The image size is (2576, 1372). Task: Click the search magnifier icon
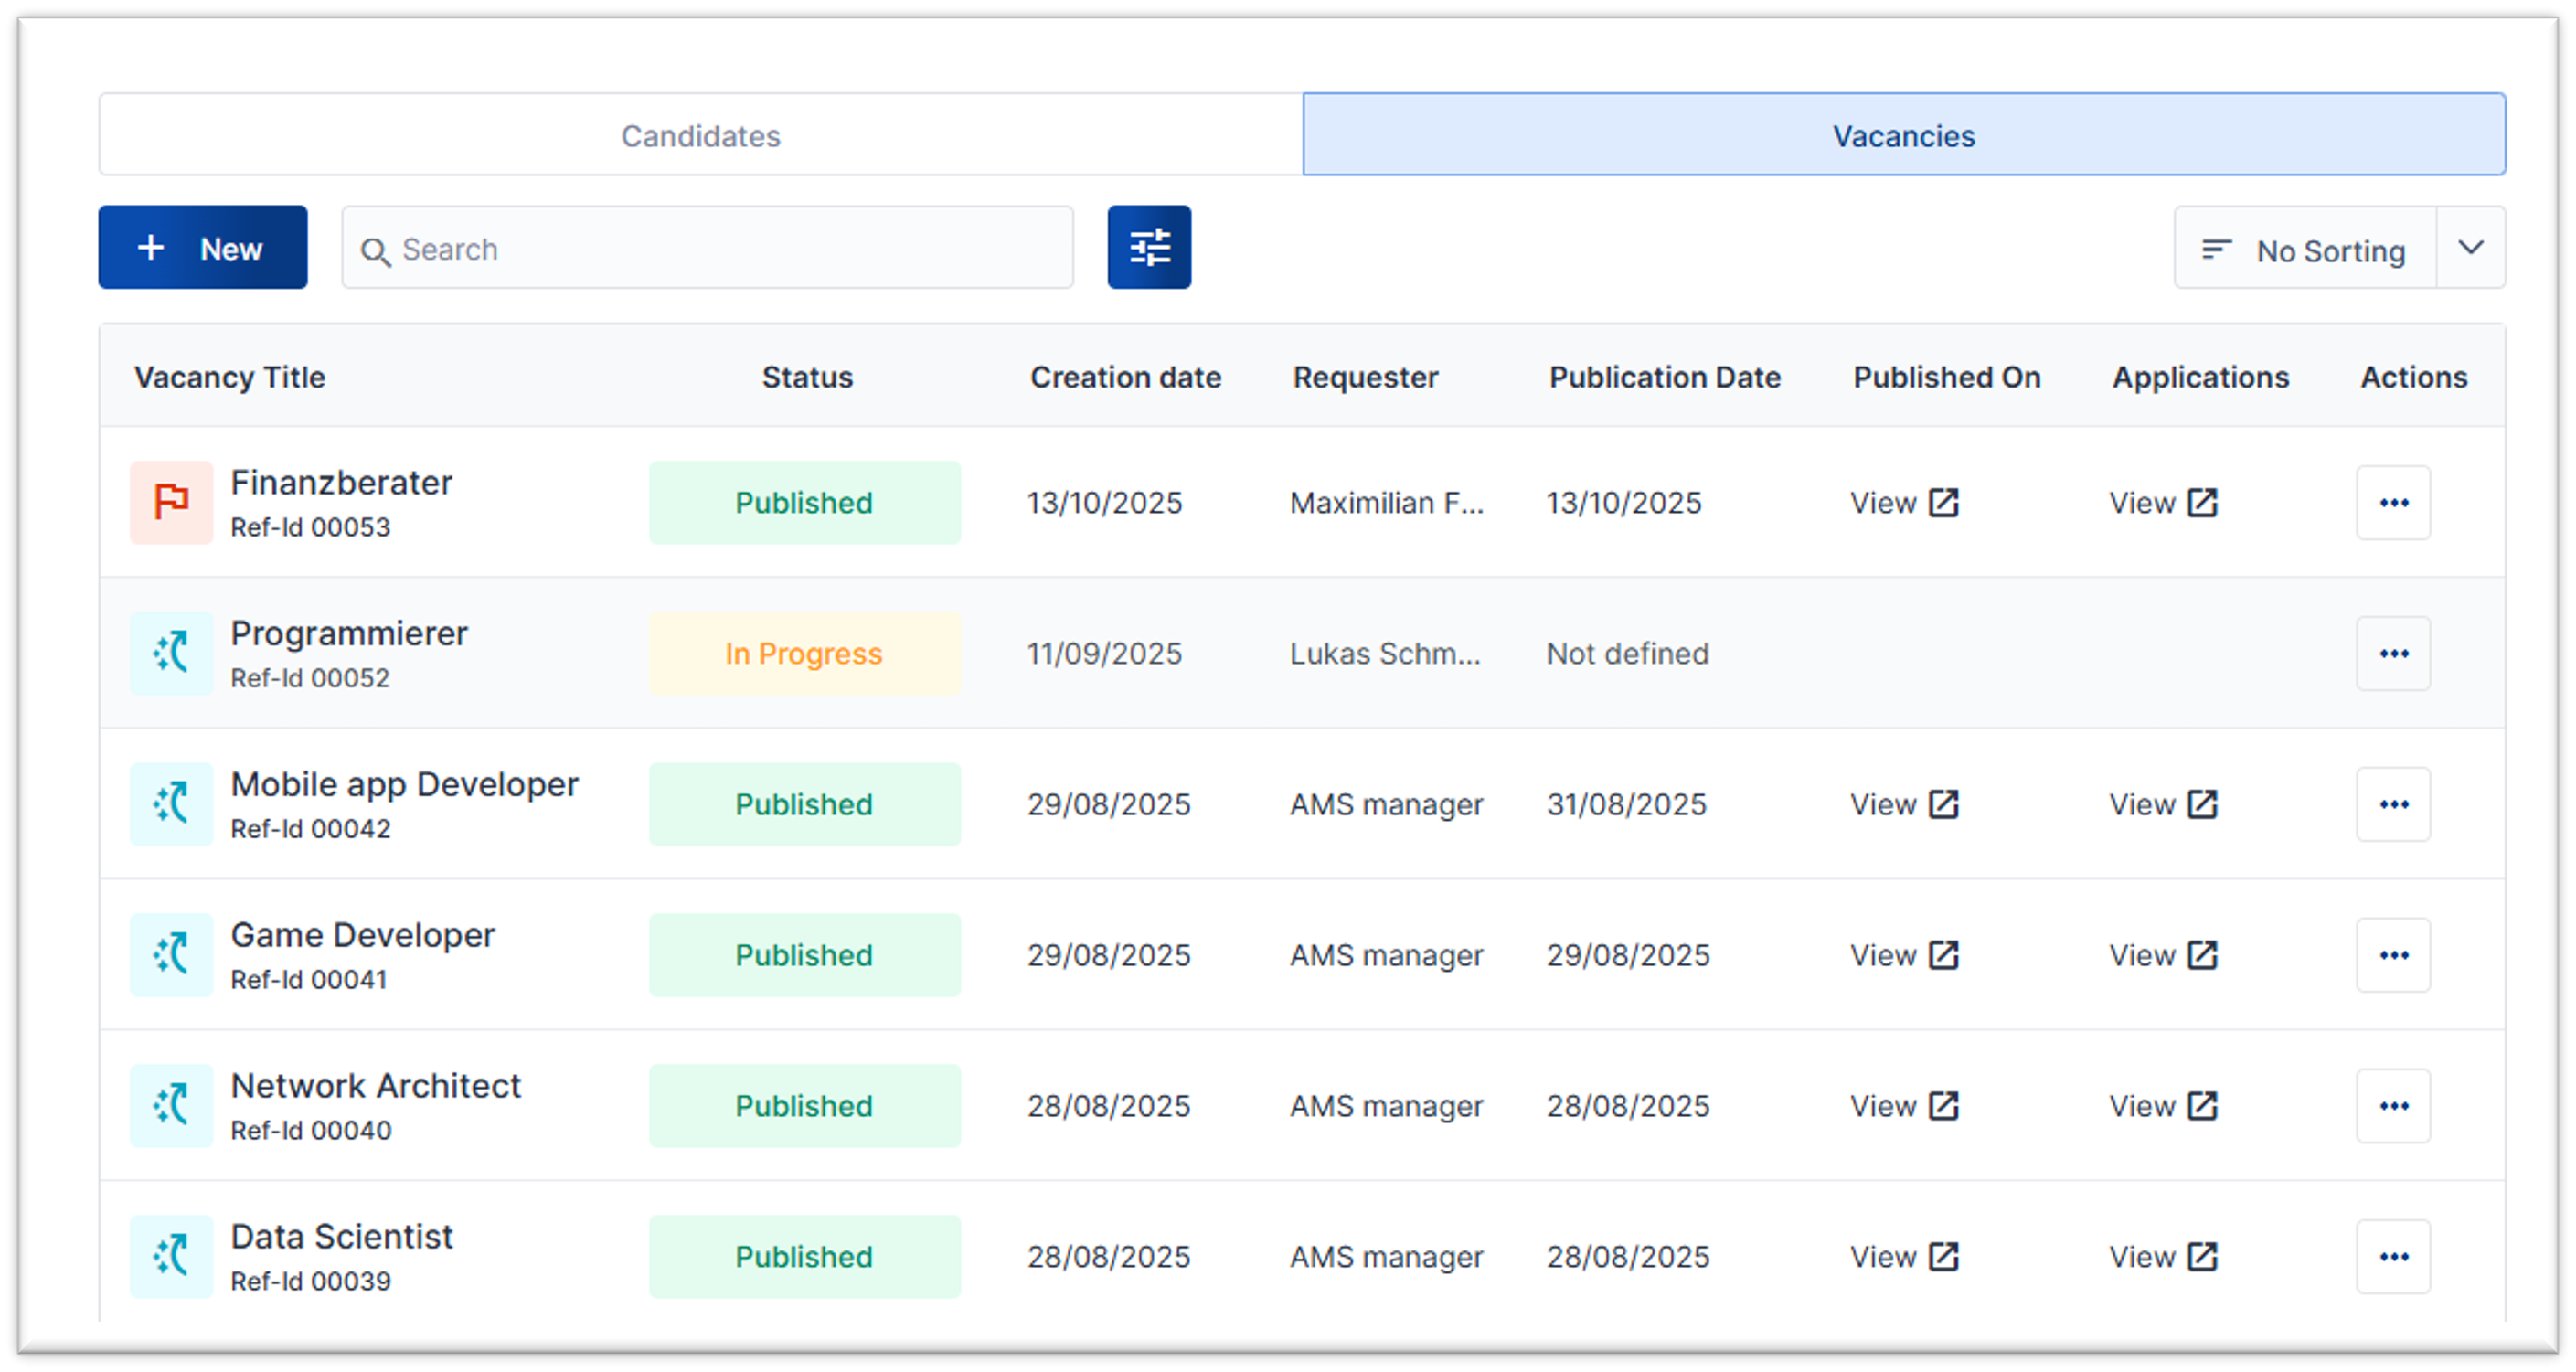point(376,250)
